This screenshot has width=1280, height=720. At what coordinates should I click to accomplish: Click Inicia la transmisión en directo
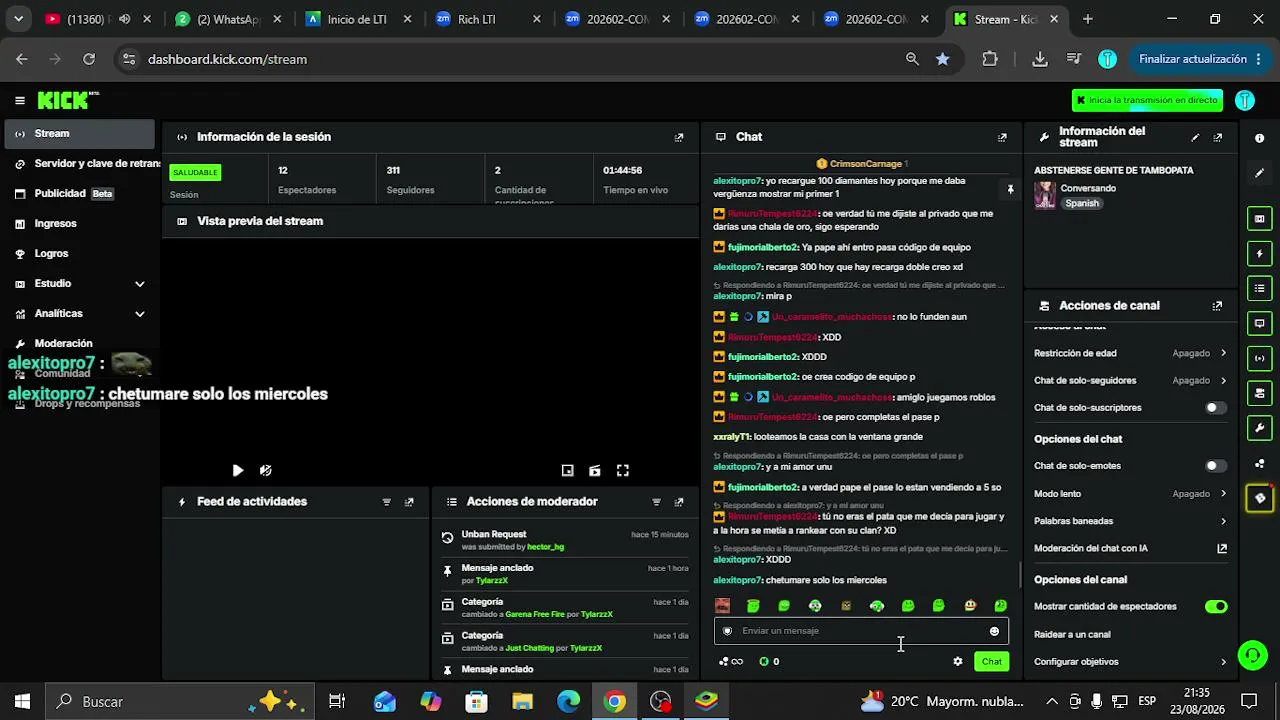coord(1146,100)
